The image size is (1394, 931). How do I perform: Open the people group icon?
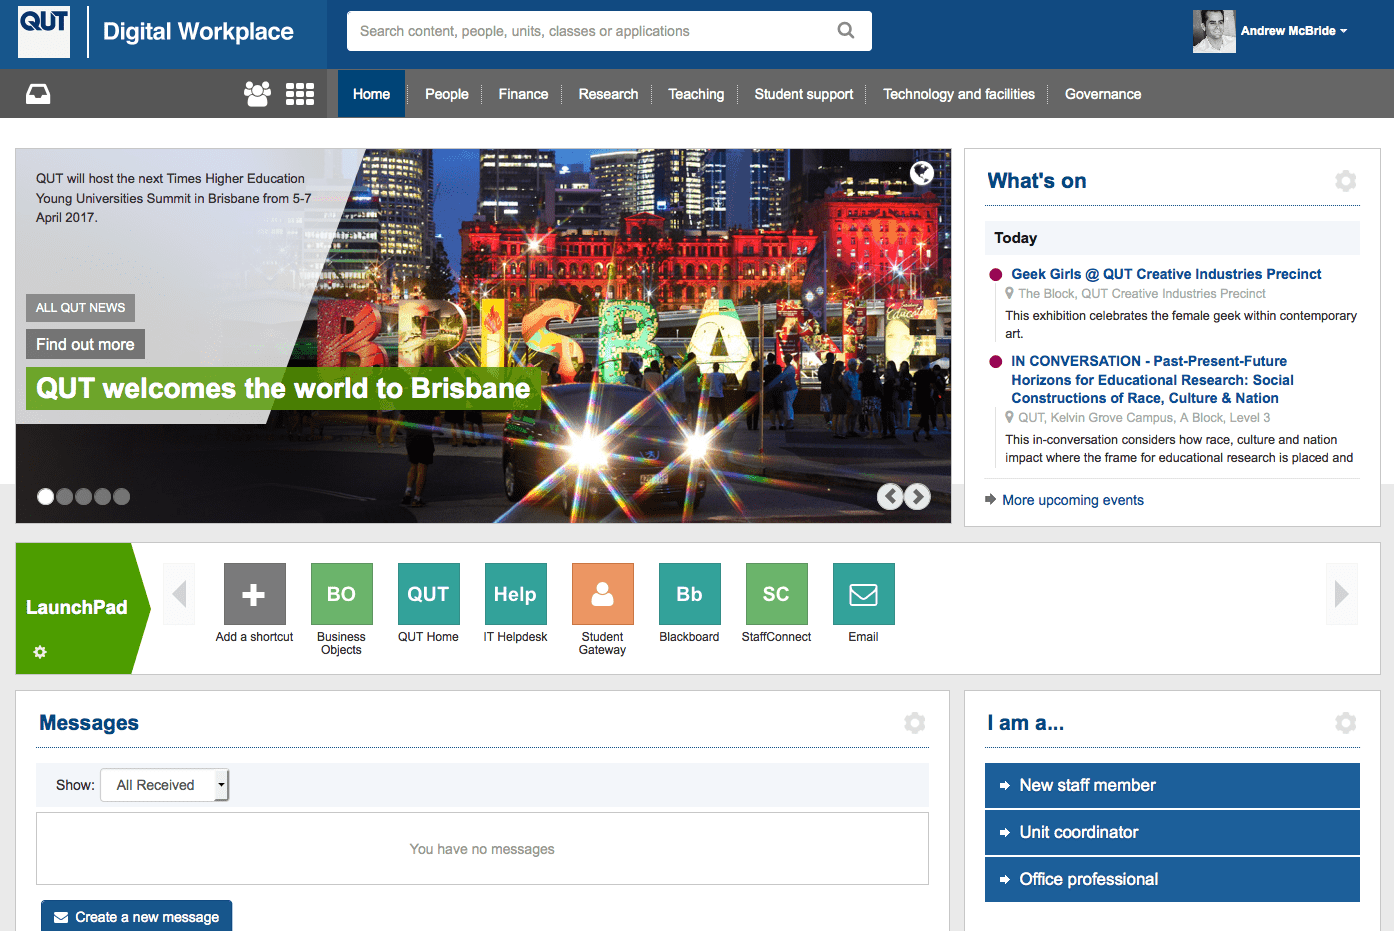click(257, 94)
